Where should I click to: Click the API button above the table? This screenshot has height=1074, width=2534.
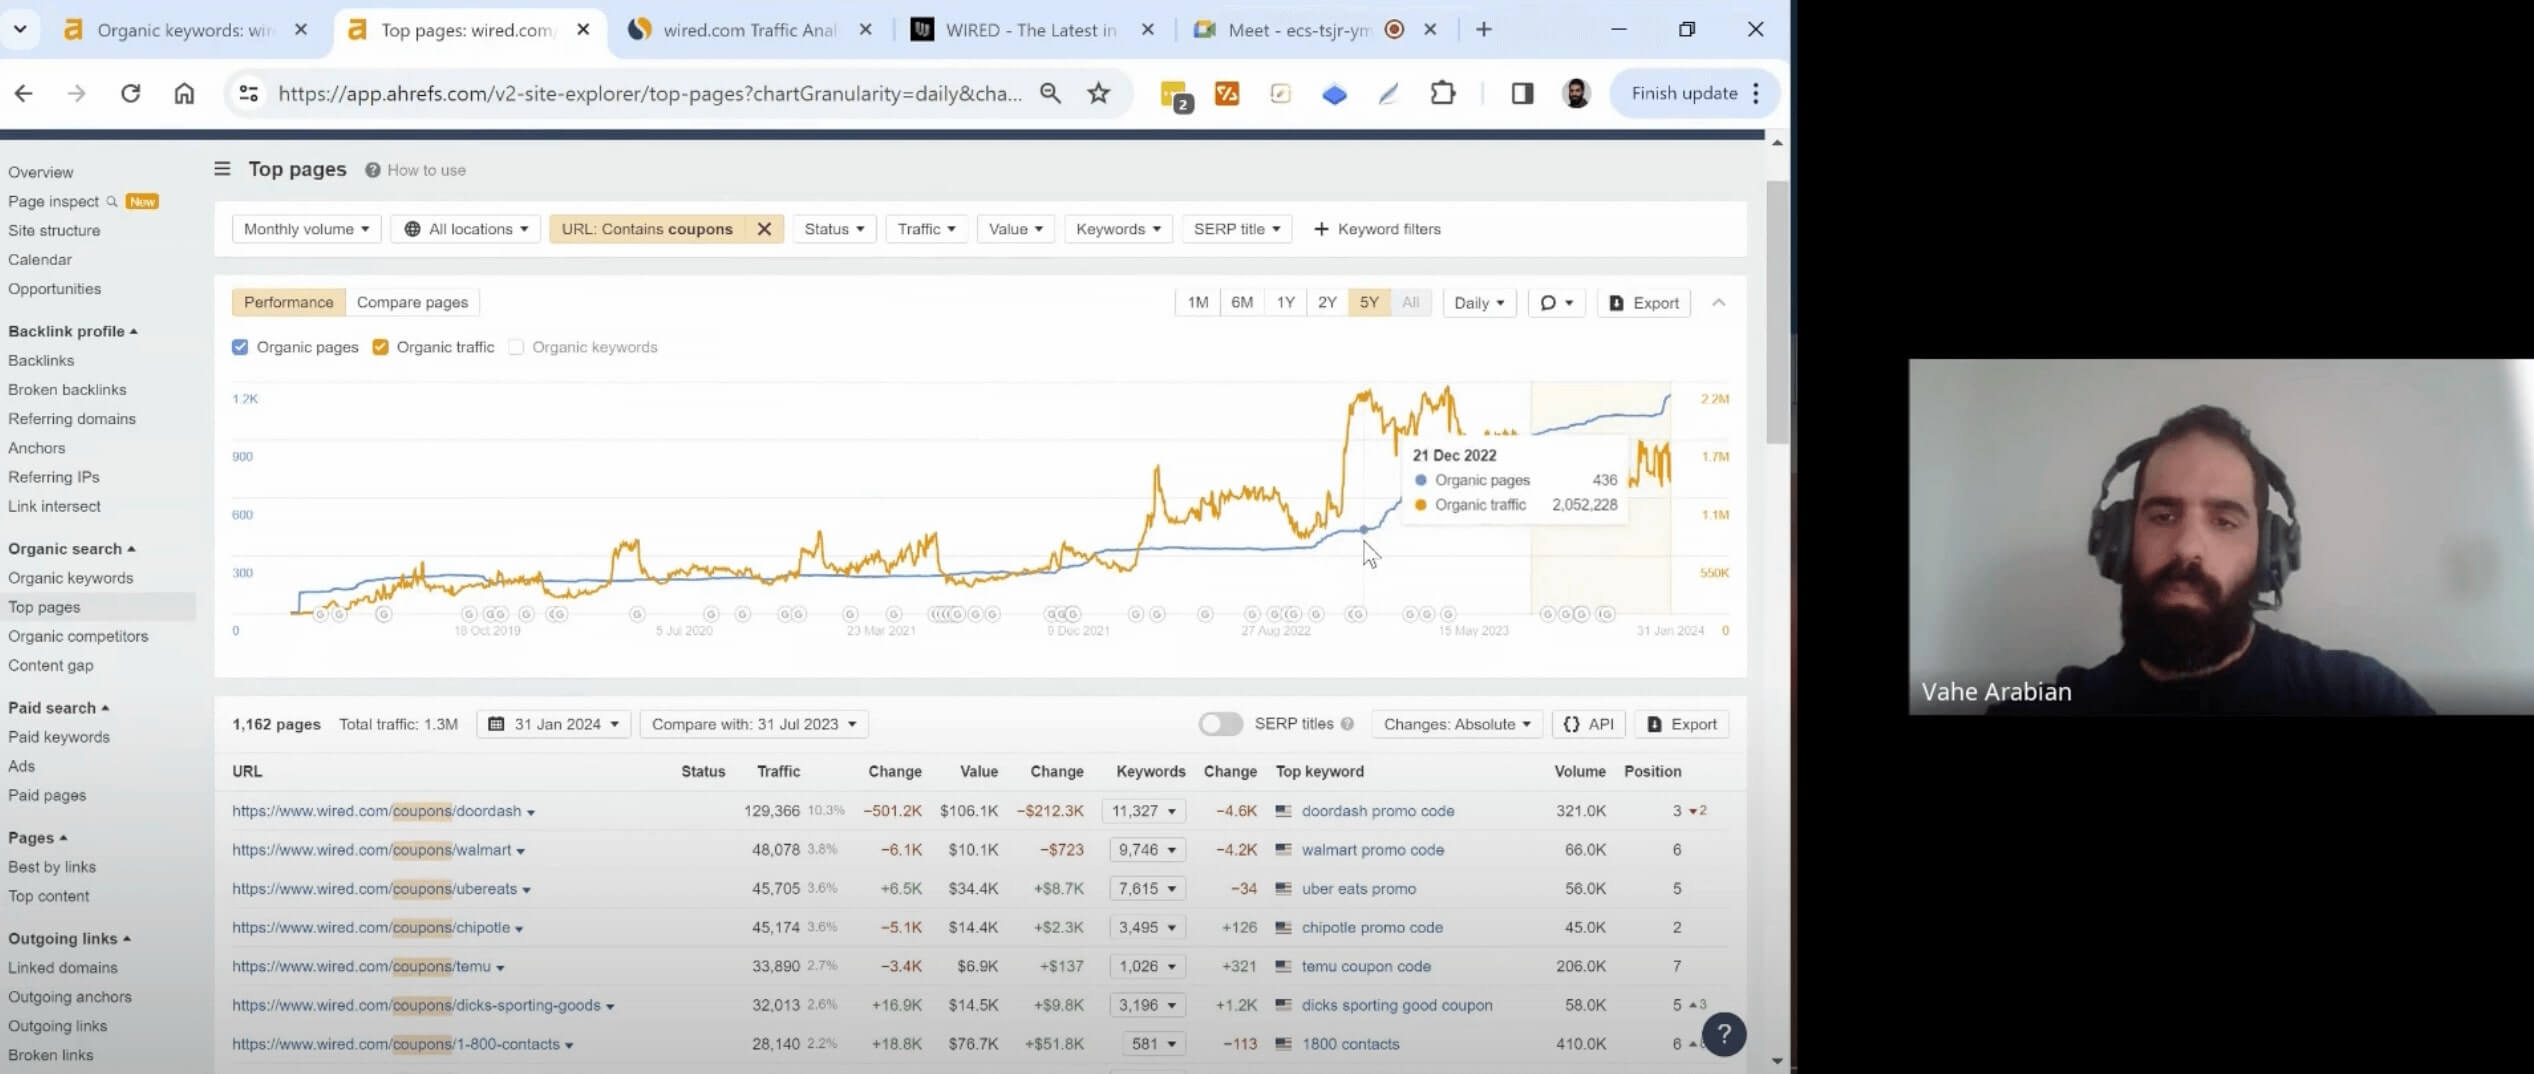coord(1588,724)
